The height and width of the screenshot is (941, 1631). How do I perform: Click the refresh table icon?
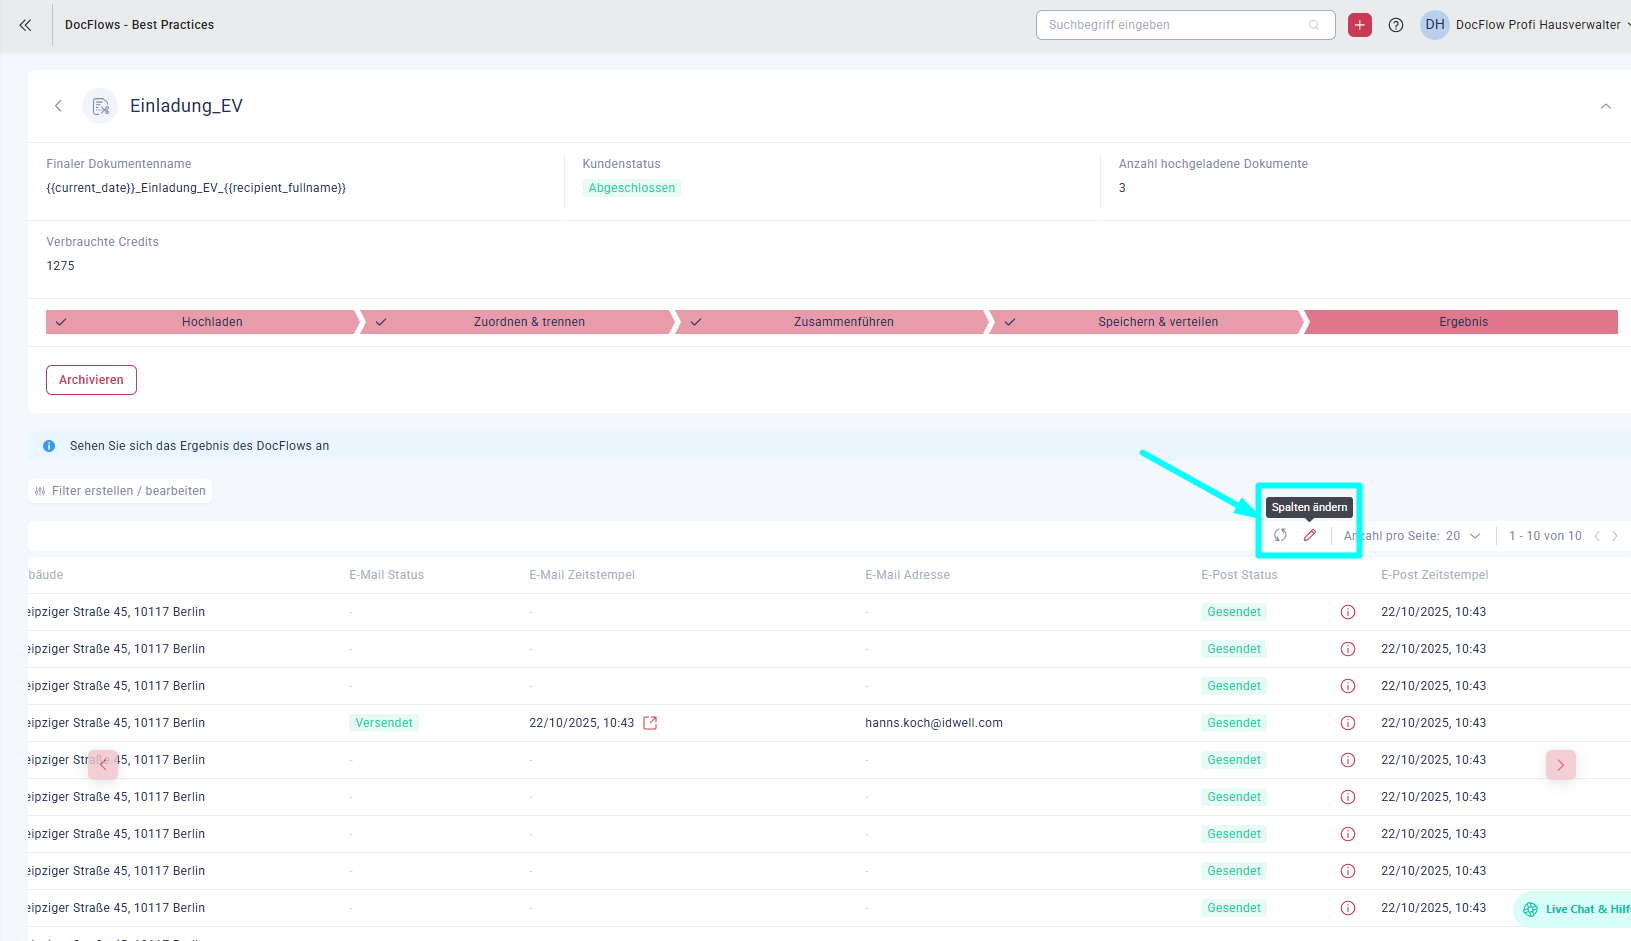click(1280, 536)
